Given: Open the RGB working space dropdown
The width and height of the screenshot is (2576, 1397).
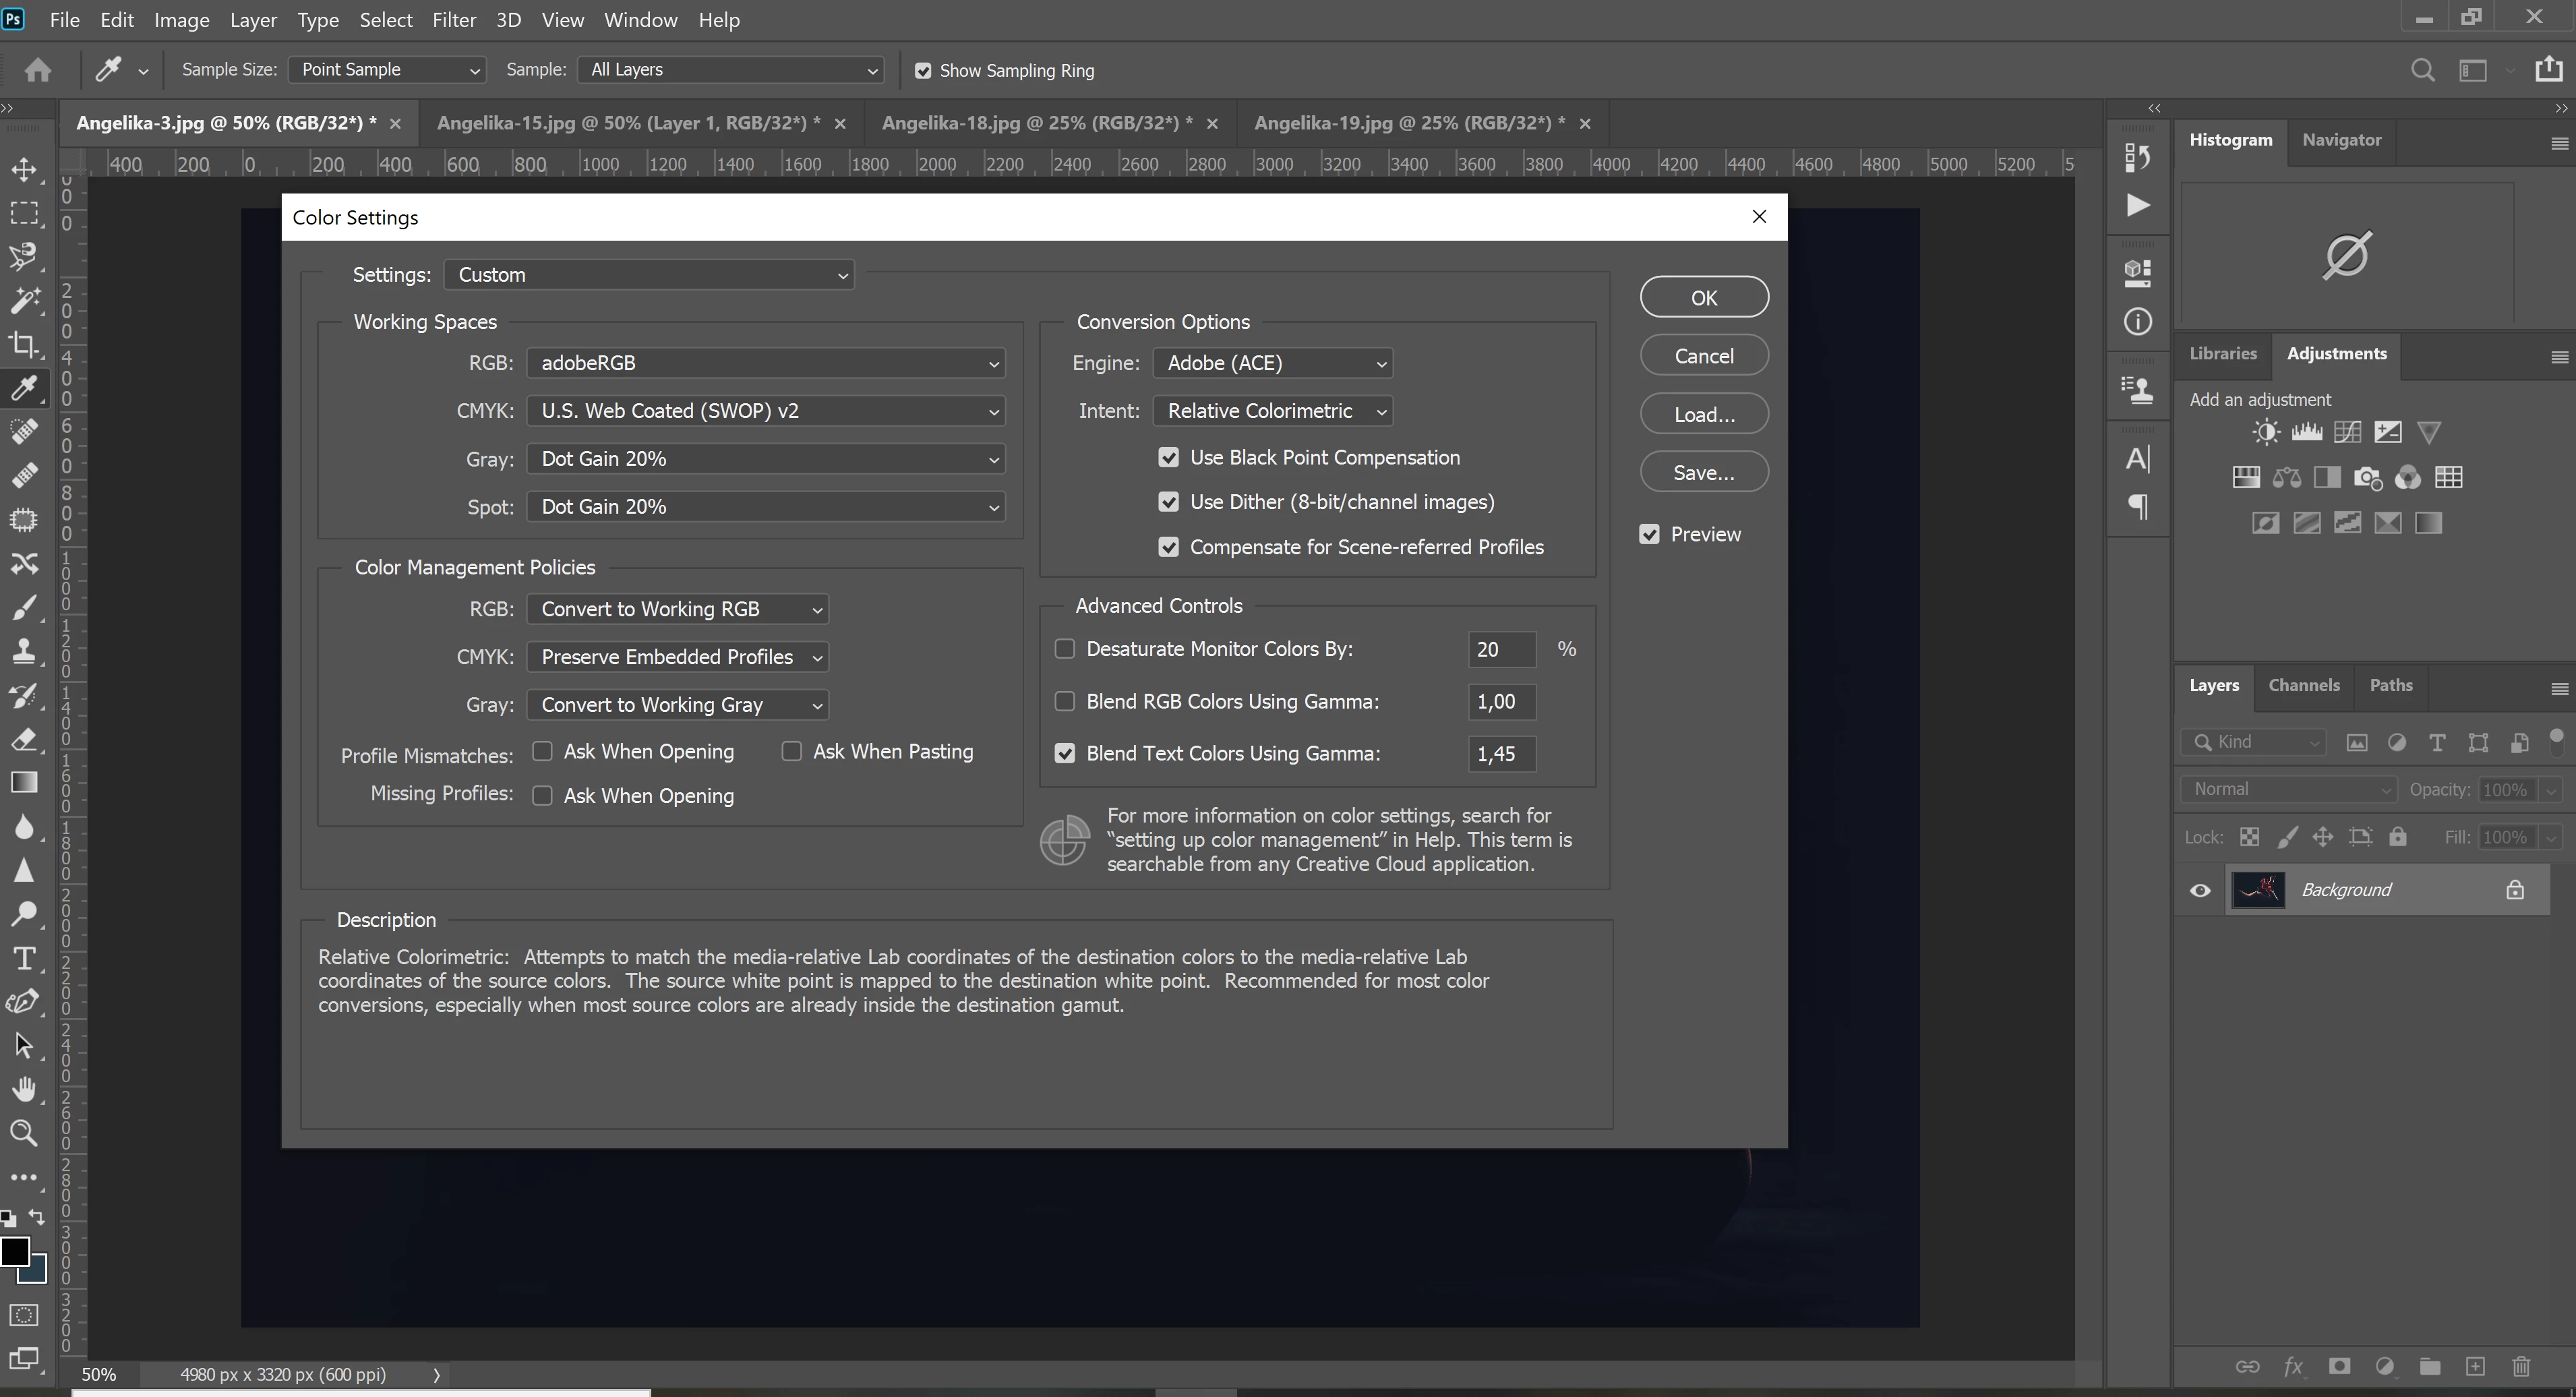Looking at the screenshot, I should coord(766,363).
